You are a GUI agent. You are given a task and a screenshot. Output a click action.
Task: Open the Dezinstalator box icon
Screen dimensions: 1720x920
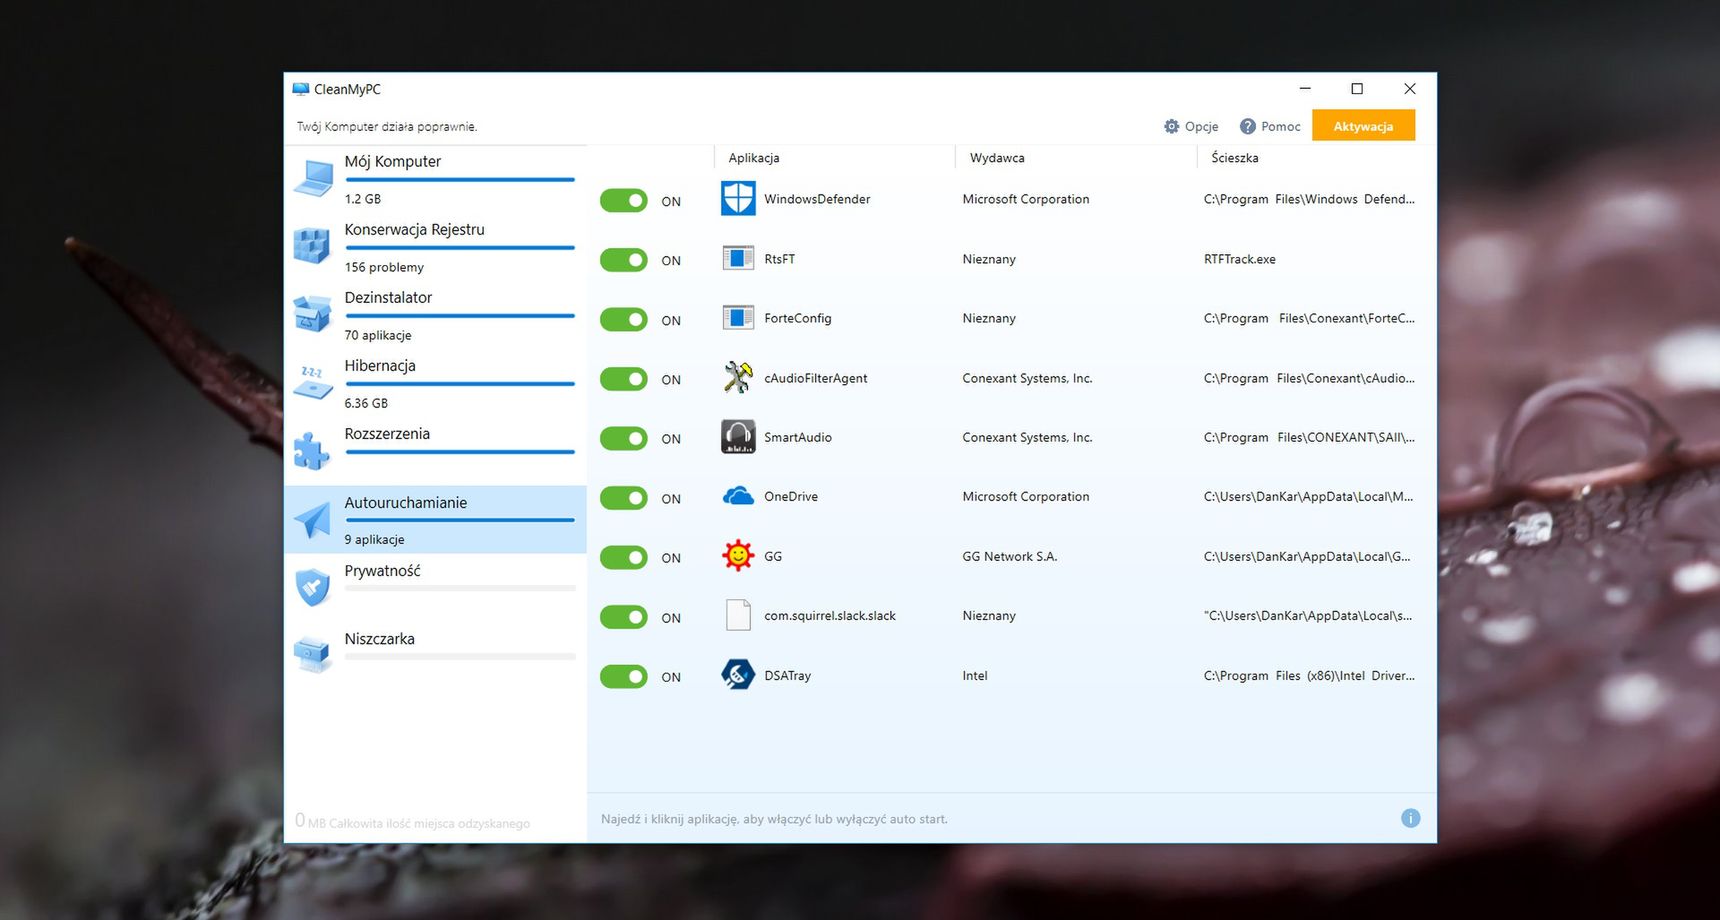(312, 313)
